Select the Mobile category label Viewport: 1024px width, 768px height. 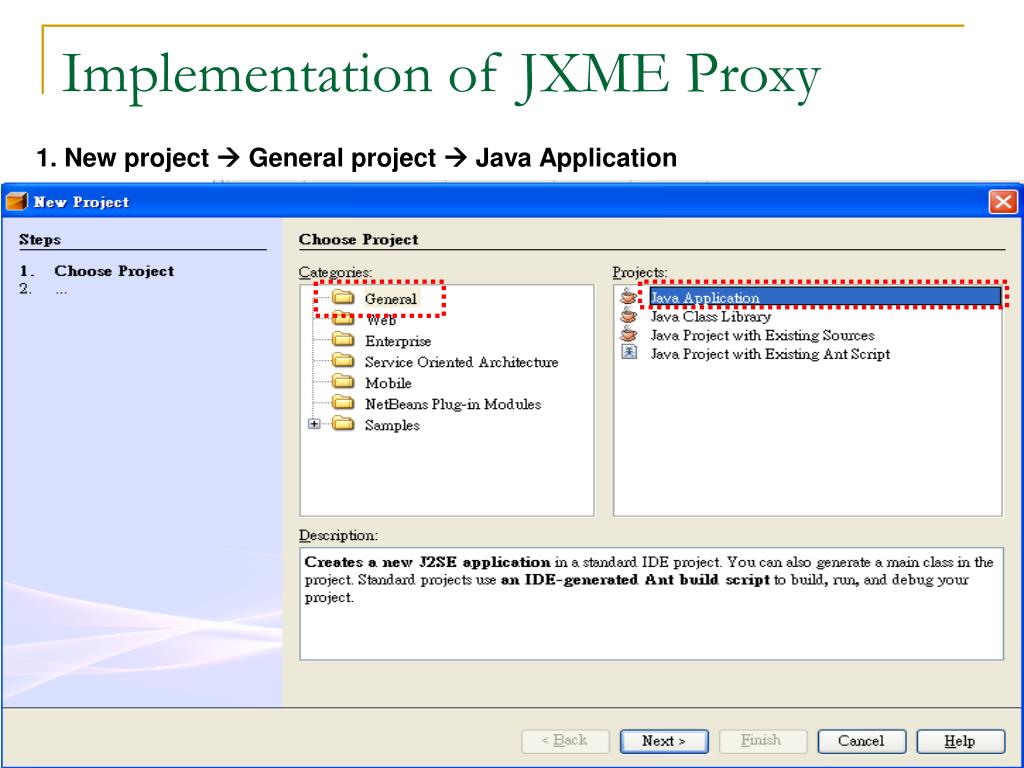[x=388, y=383]
